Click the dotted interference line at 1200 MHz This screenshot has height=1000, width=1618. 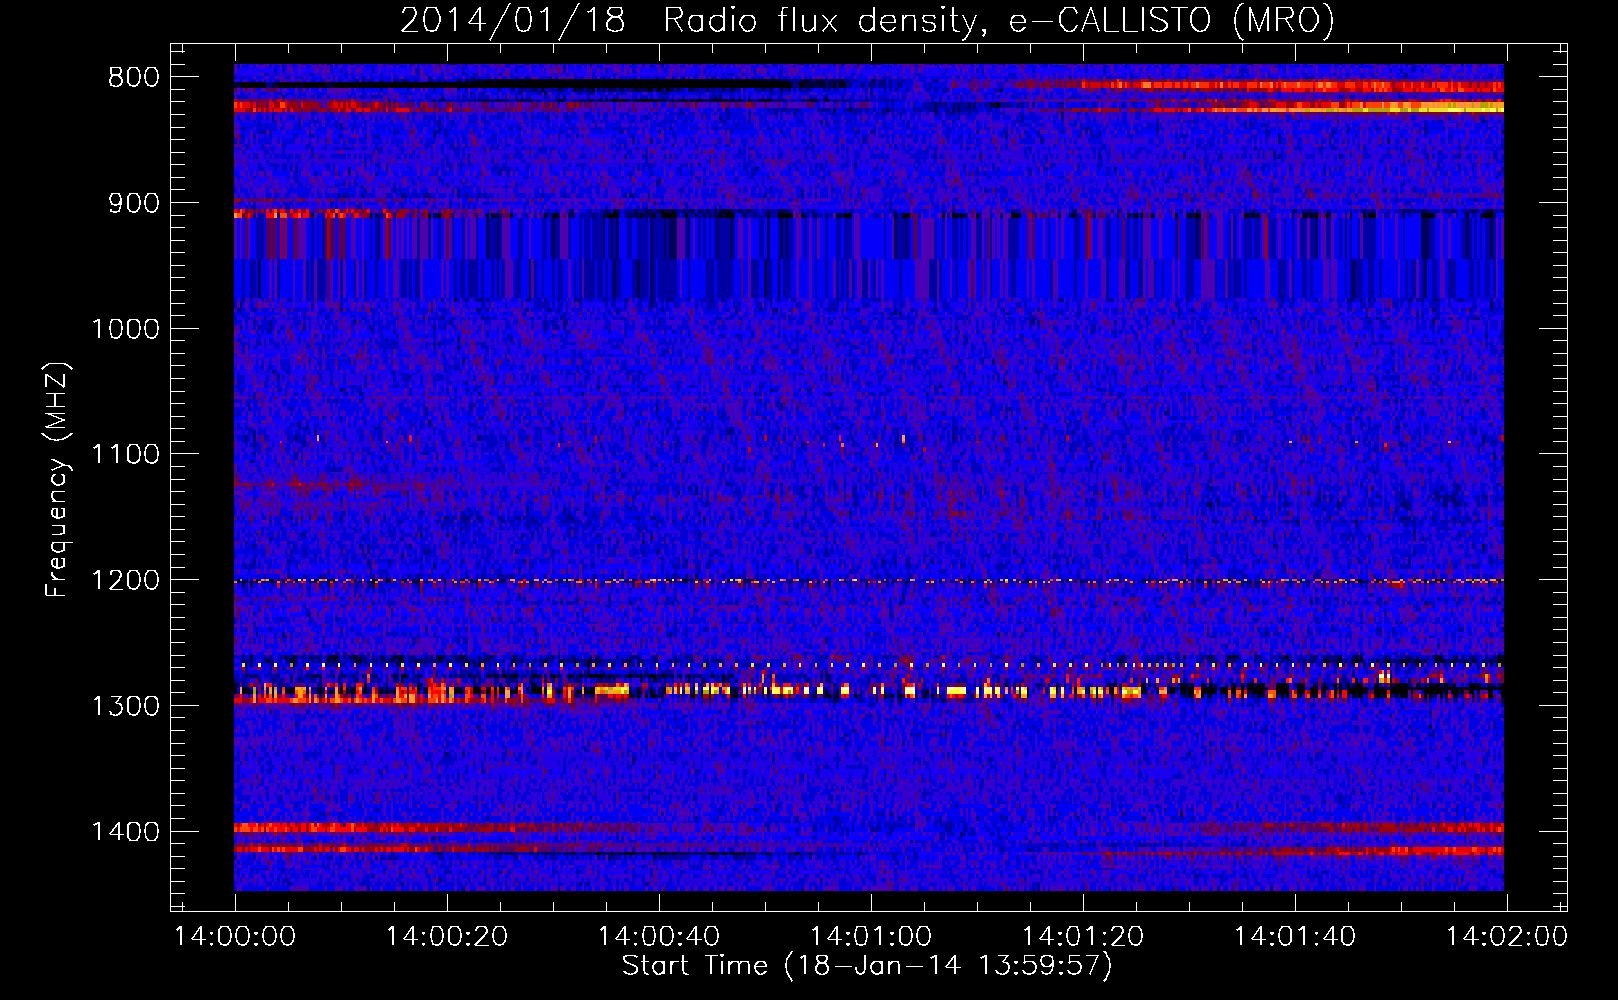869,581
